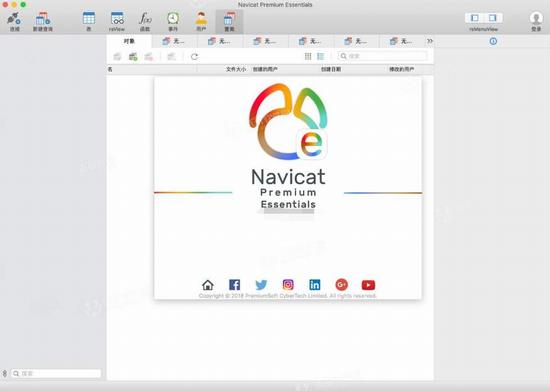This screenshot has width=550, height=391.
Task: Focus the object search field
Action: (383, 56)
